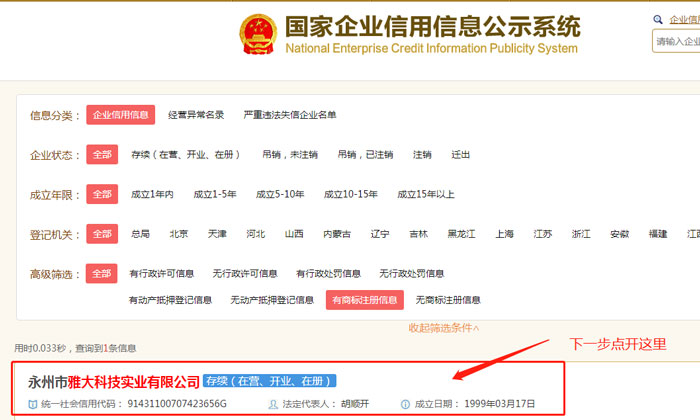This screenshot has width=700, height=420.
Task: Collapse filters via 收起筛选条件
Action: coord(443,327)
